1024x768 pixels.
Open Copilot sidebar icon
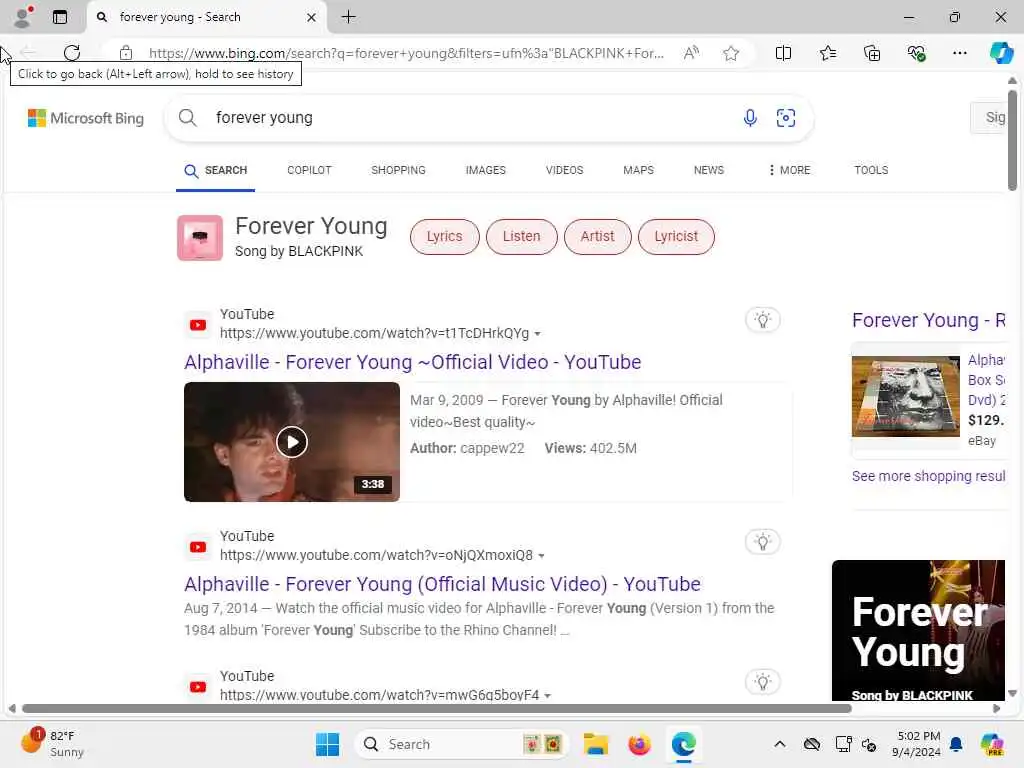(1001, 53)
